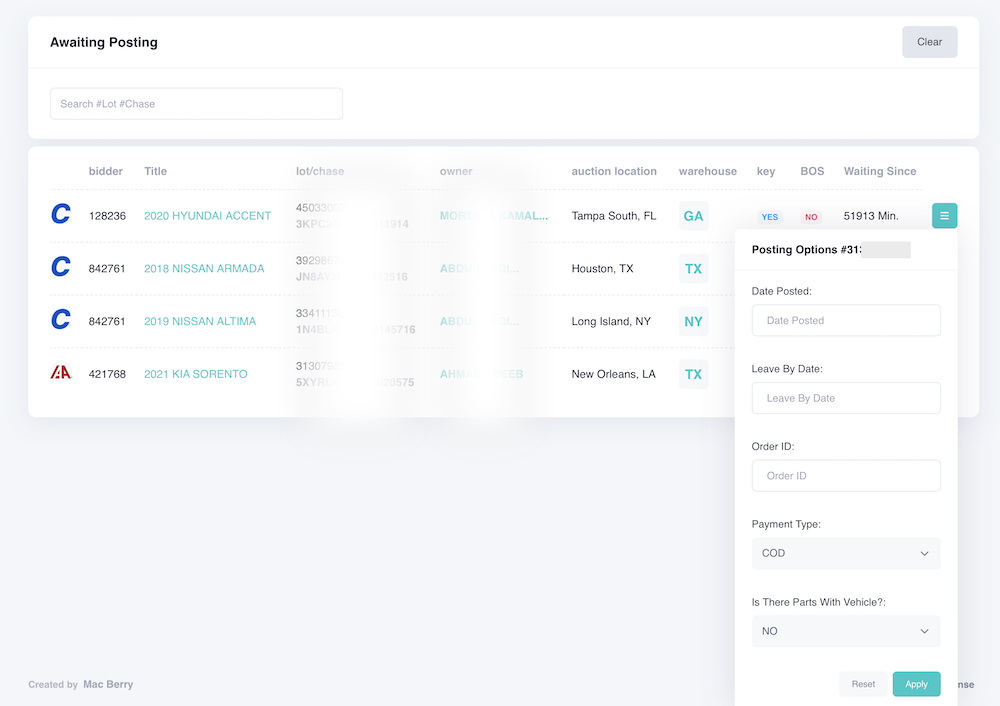1000x706 pixels.
Task: Click the lot/chase column header
Action: click(320, 172)
